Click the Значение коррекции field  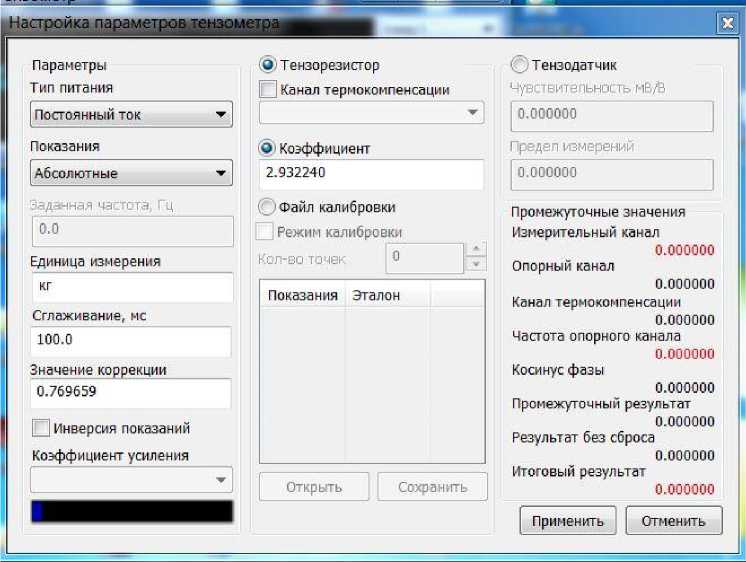point(131,393)
